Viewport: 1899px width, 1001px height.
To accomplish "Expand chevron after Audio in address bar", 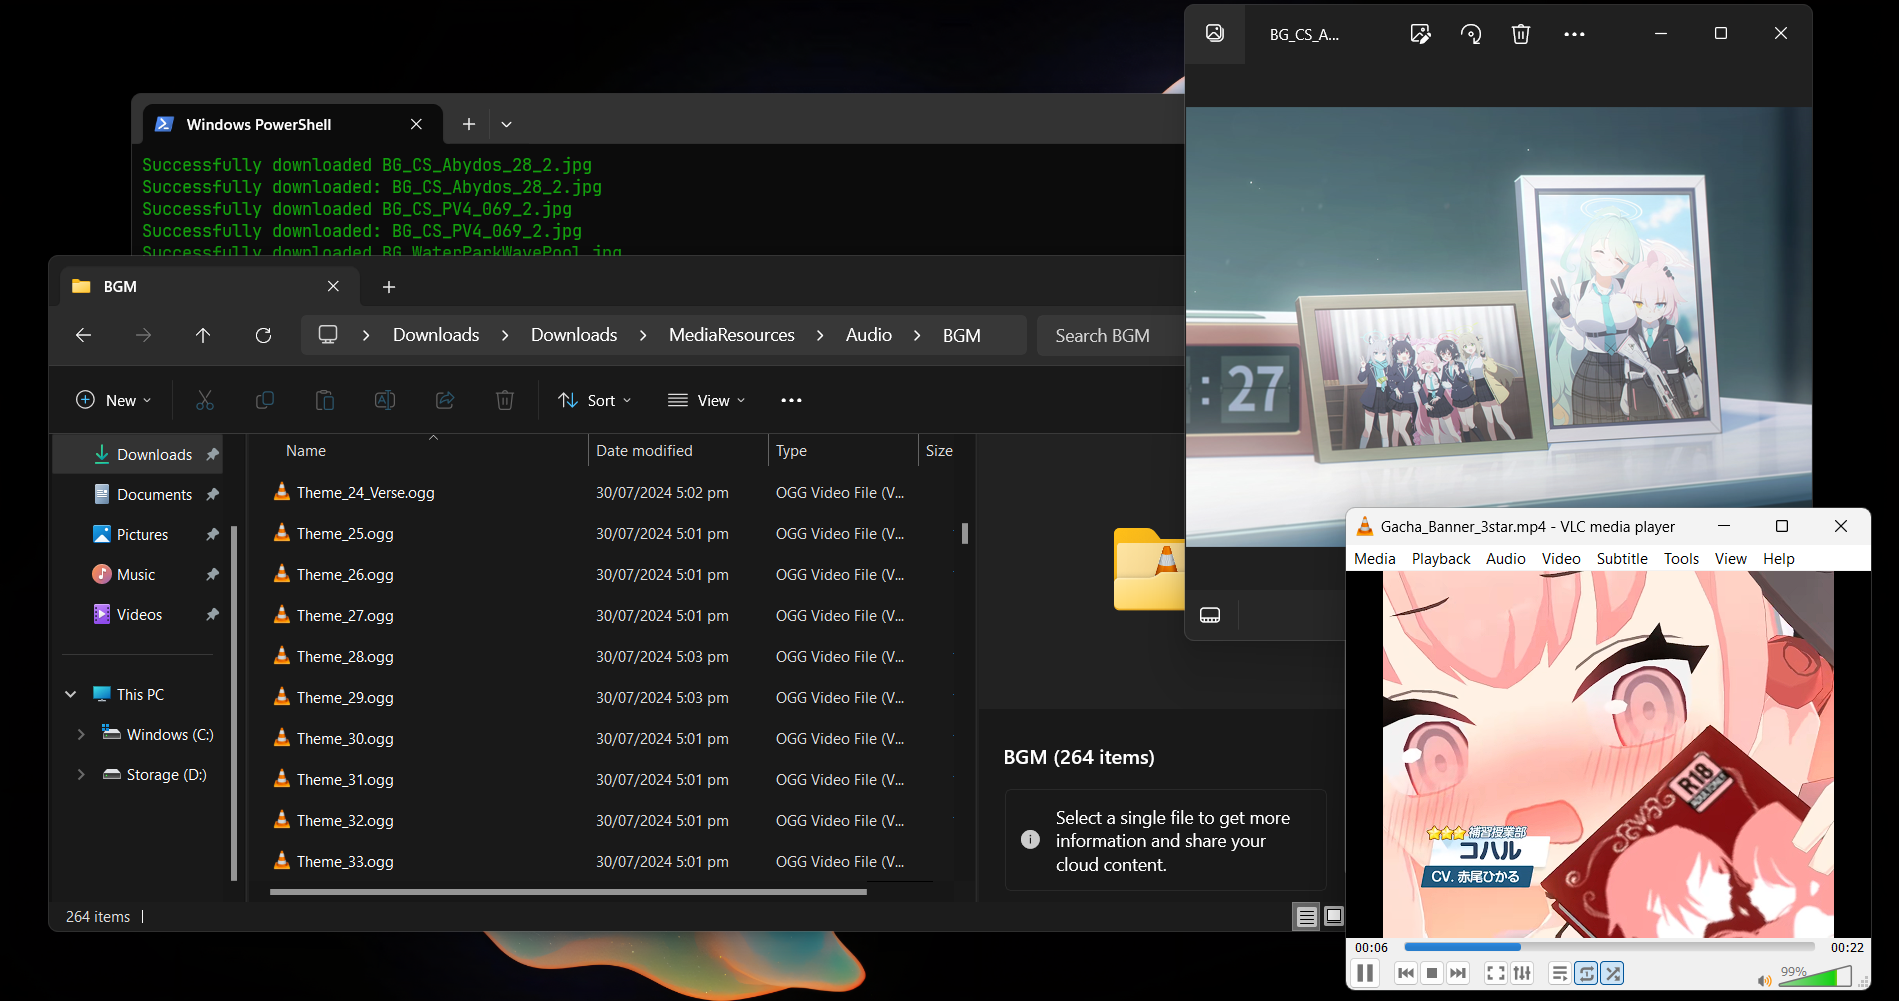I will pyautogui.click(x=917, y=335).
